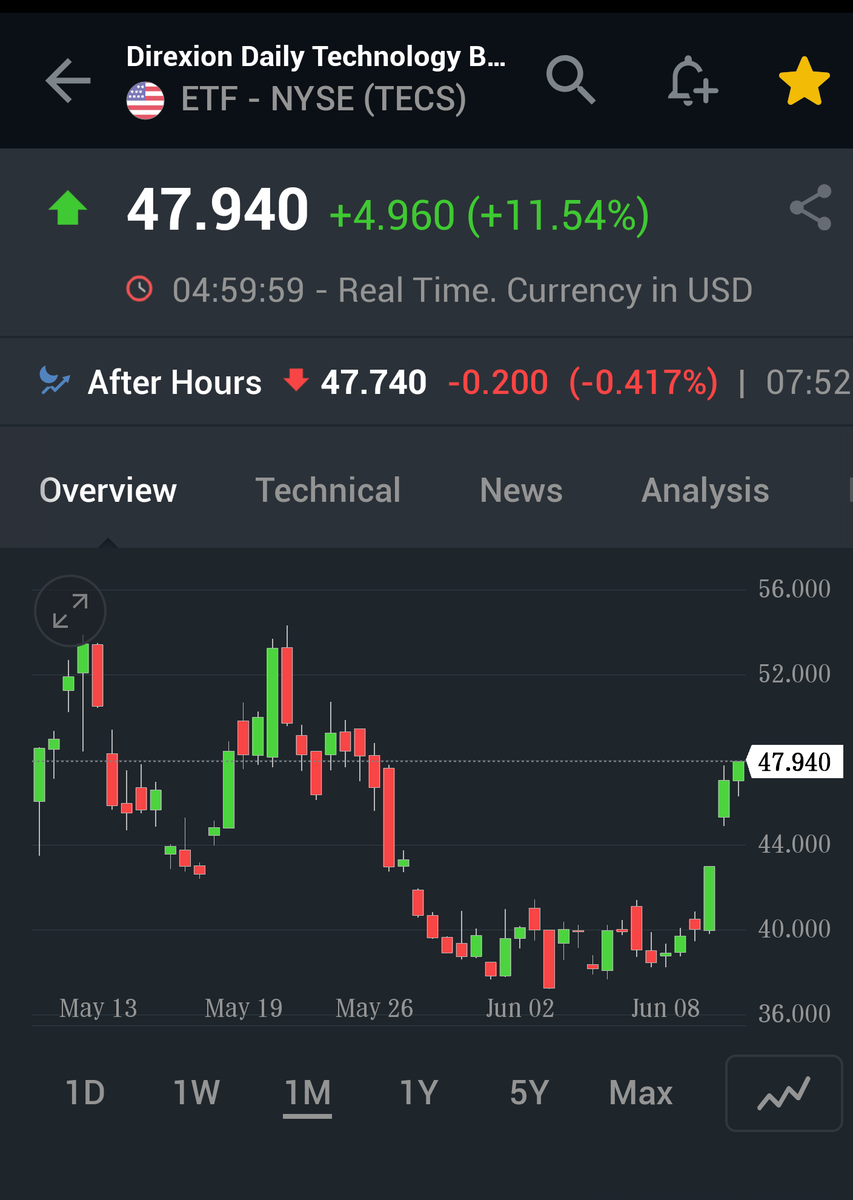
Task: Switch chart type with line-chart icon
Action: (783, 1093)
